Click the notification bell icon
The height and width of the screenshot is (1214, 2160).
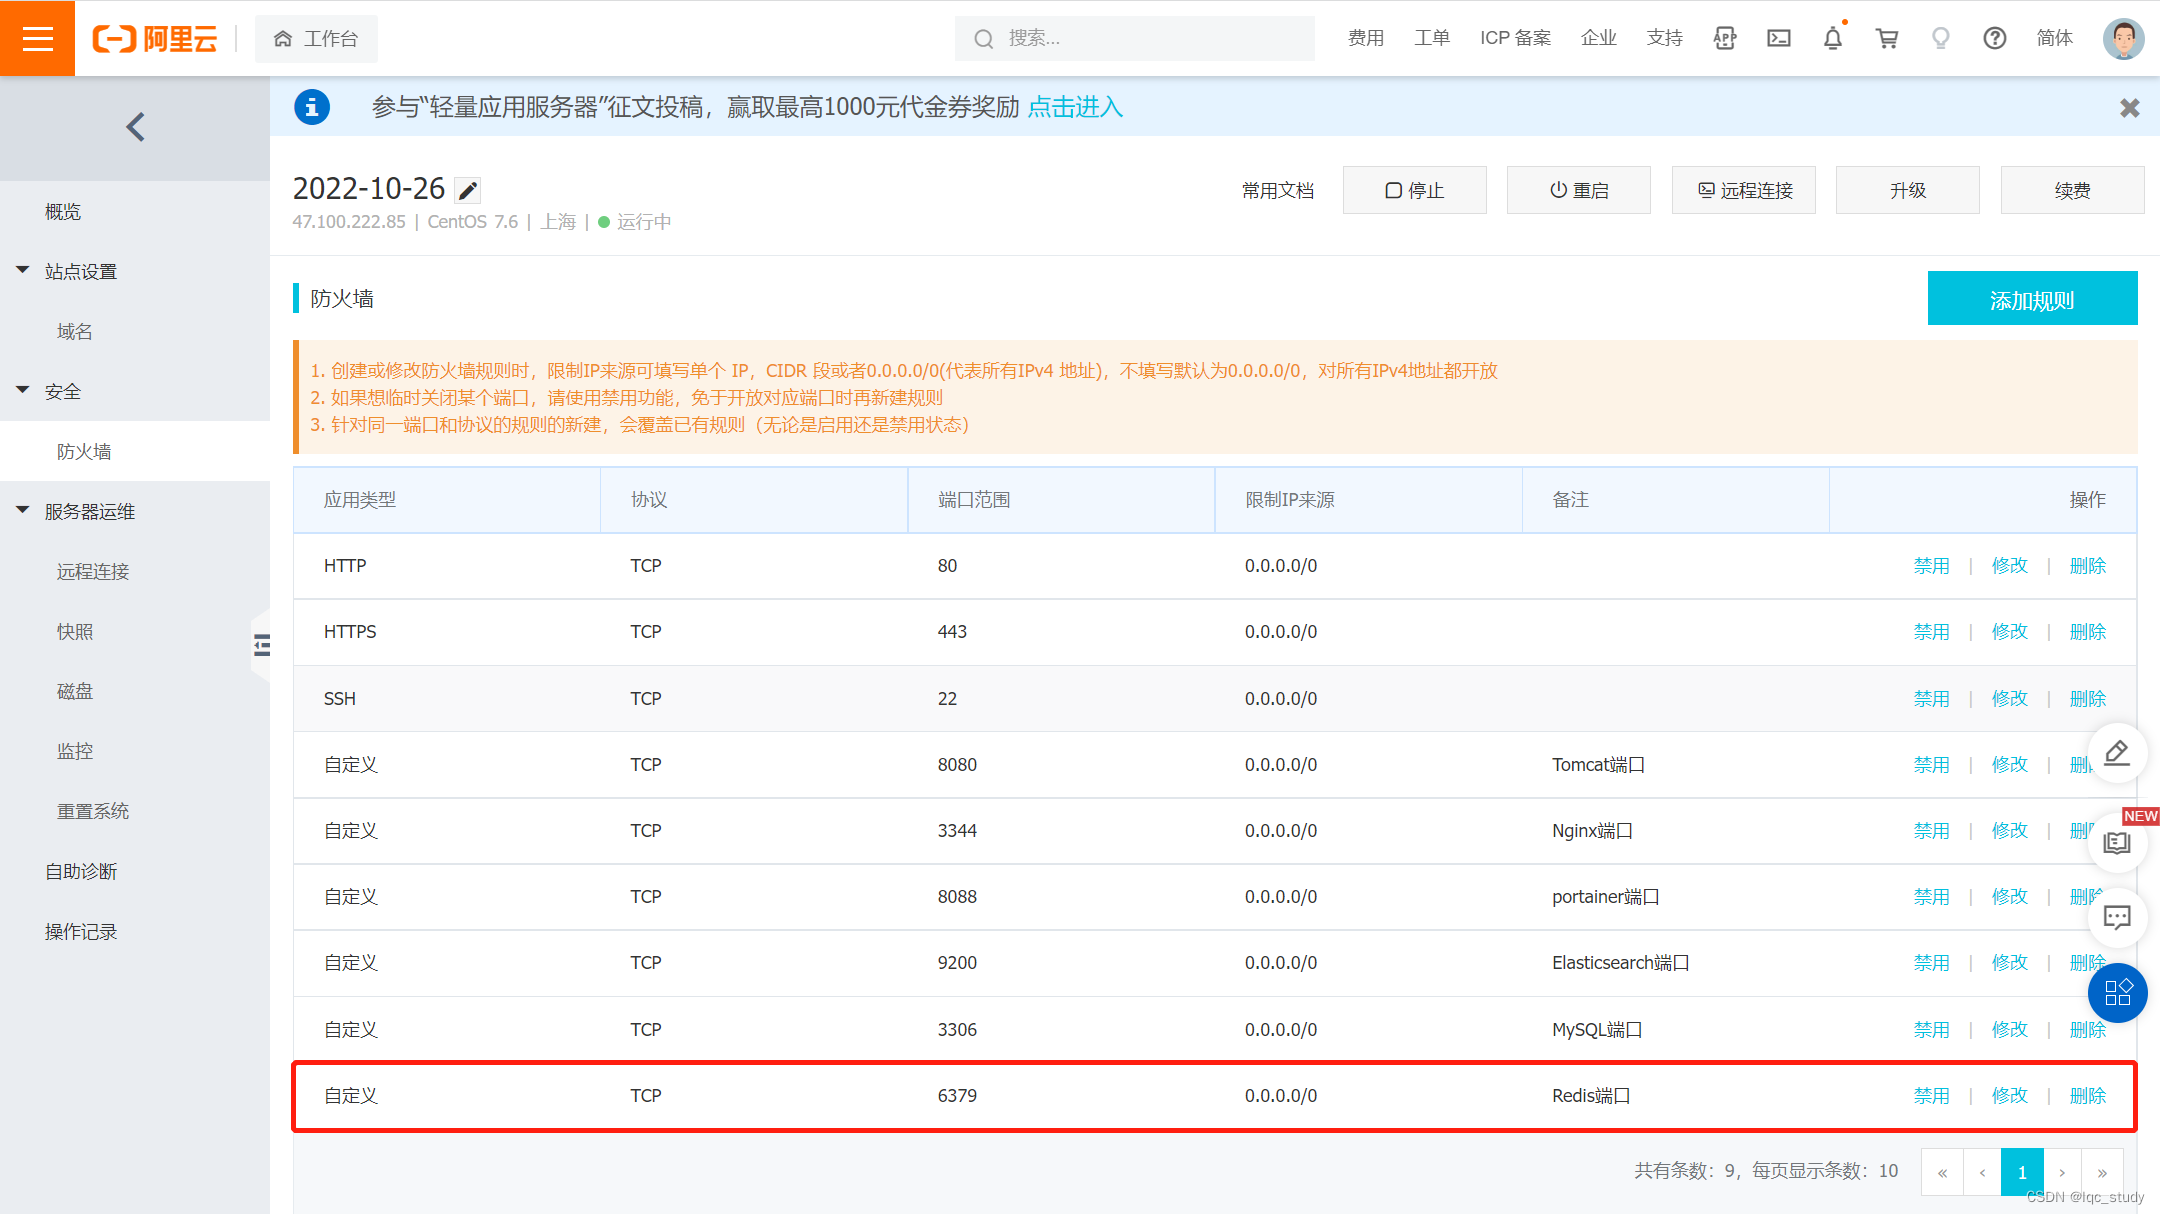1832,38
